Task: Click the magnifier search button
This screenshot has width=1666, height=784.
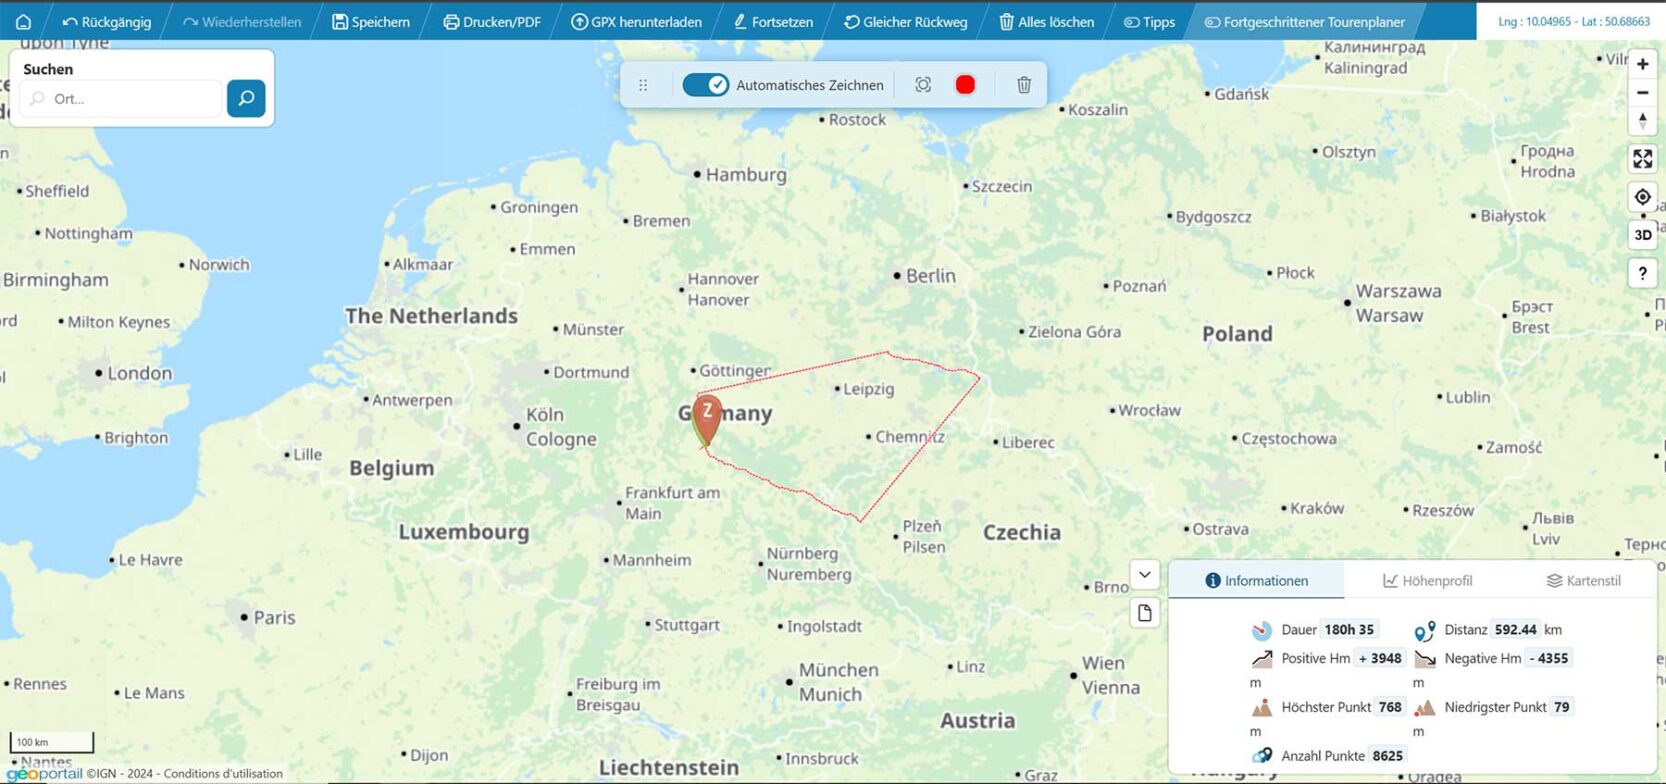Action: click(246, 98)
